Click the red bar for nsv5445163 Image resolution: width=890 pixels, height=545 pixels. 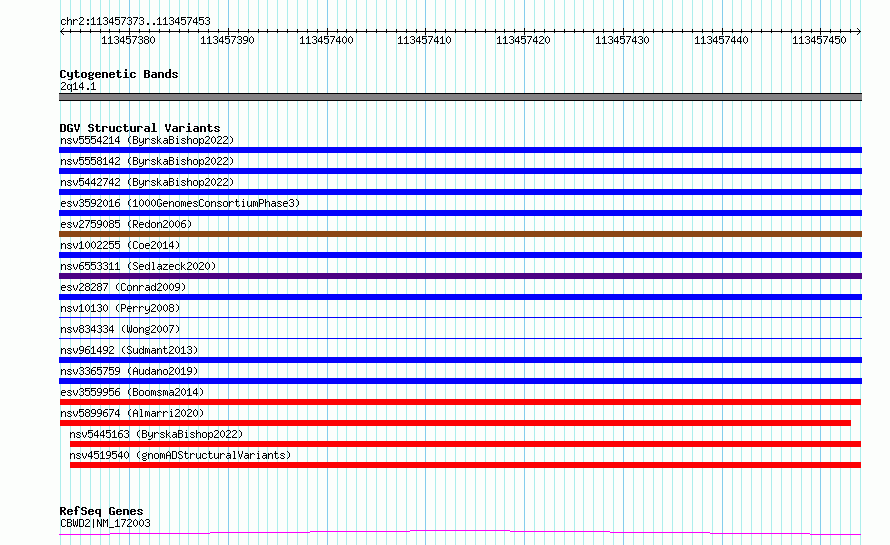coord(465,444)
